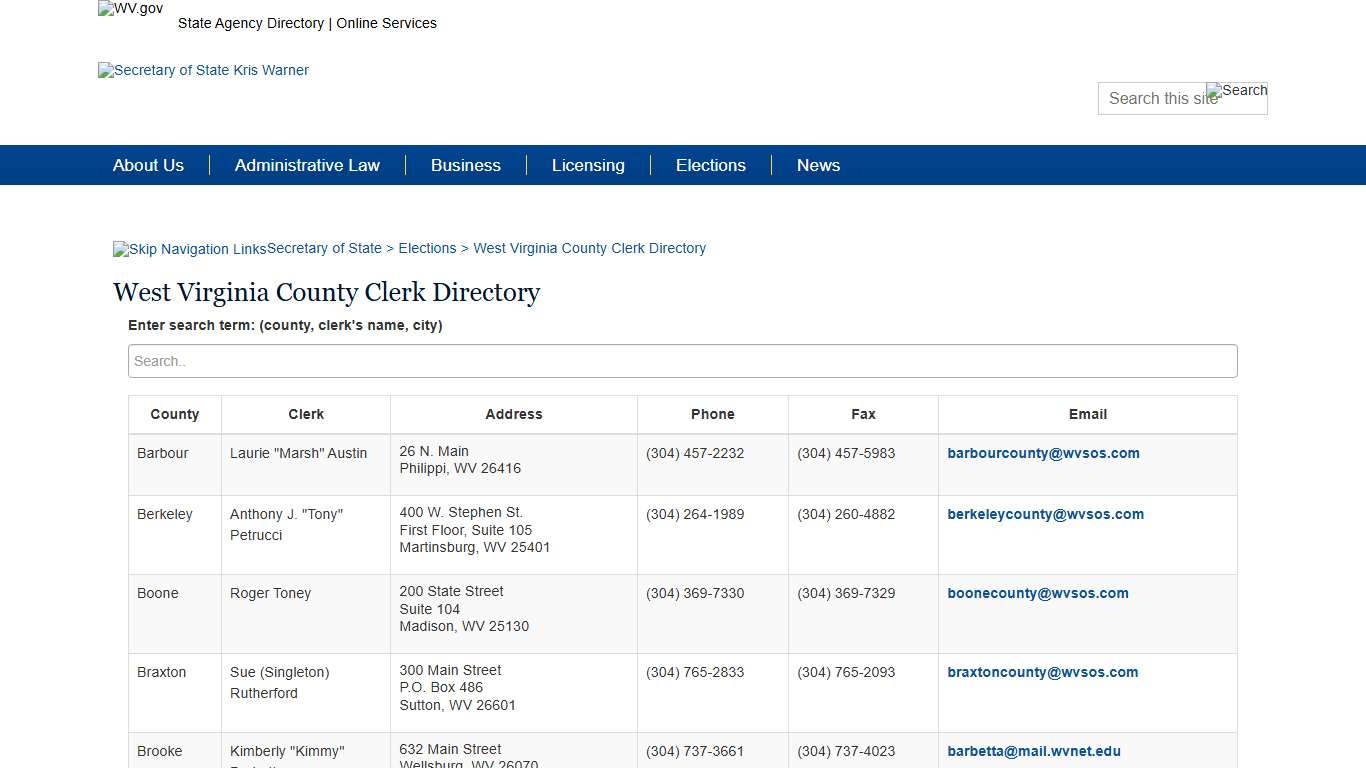Image resolution: width=1366 pixels, height=768 pixels.
Task: Email barbourcounty@wvsos.com
Action: 1043,453
